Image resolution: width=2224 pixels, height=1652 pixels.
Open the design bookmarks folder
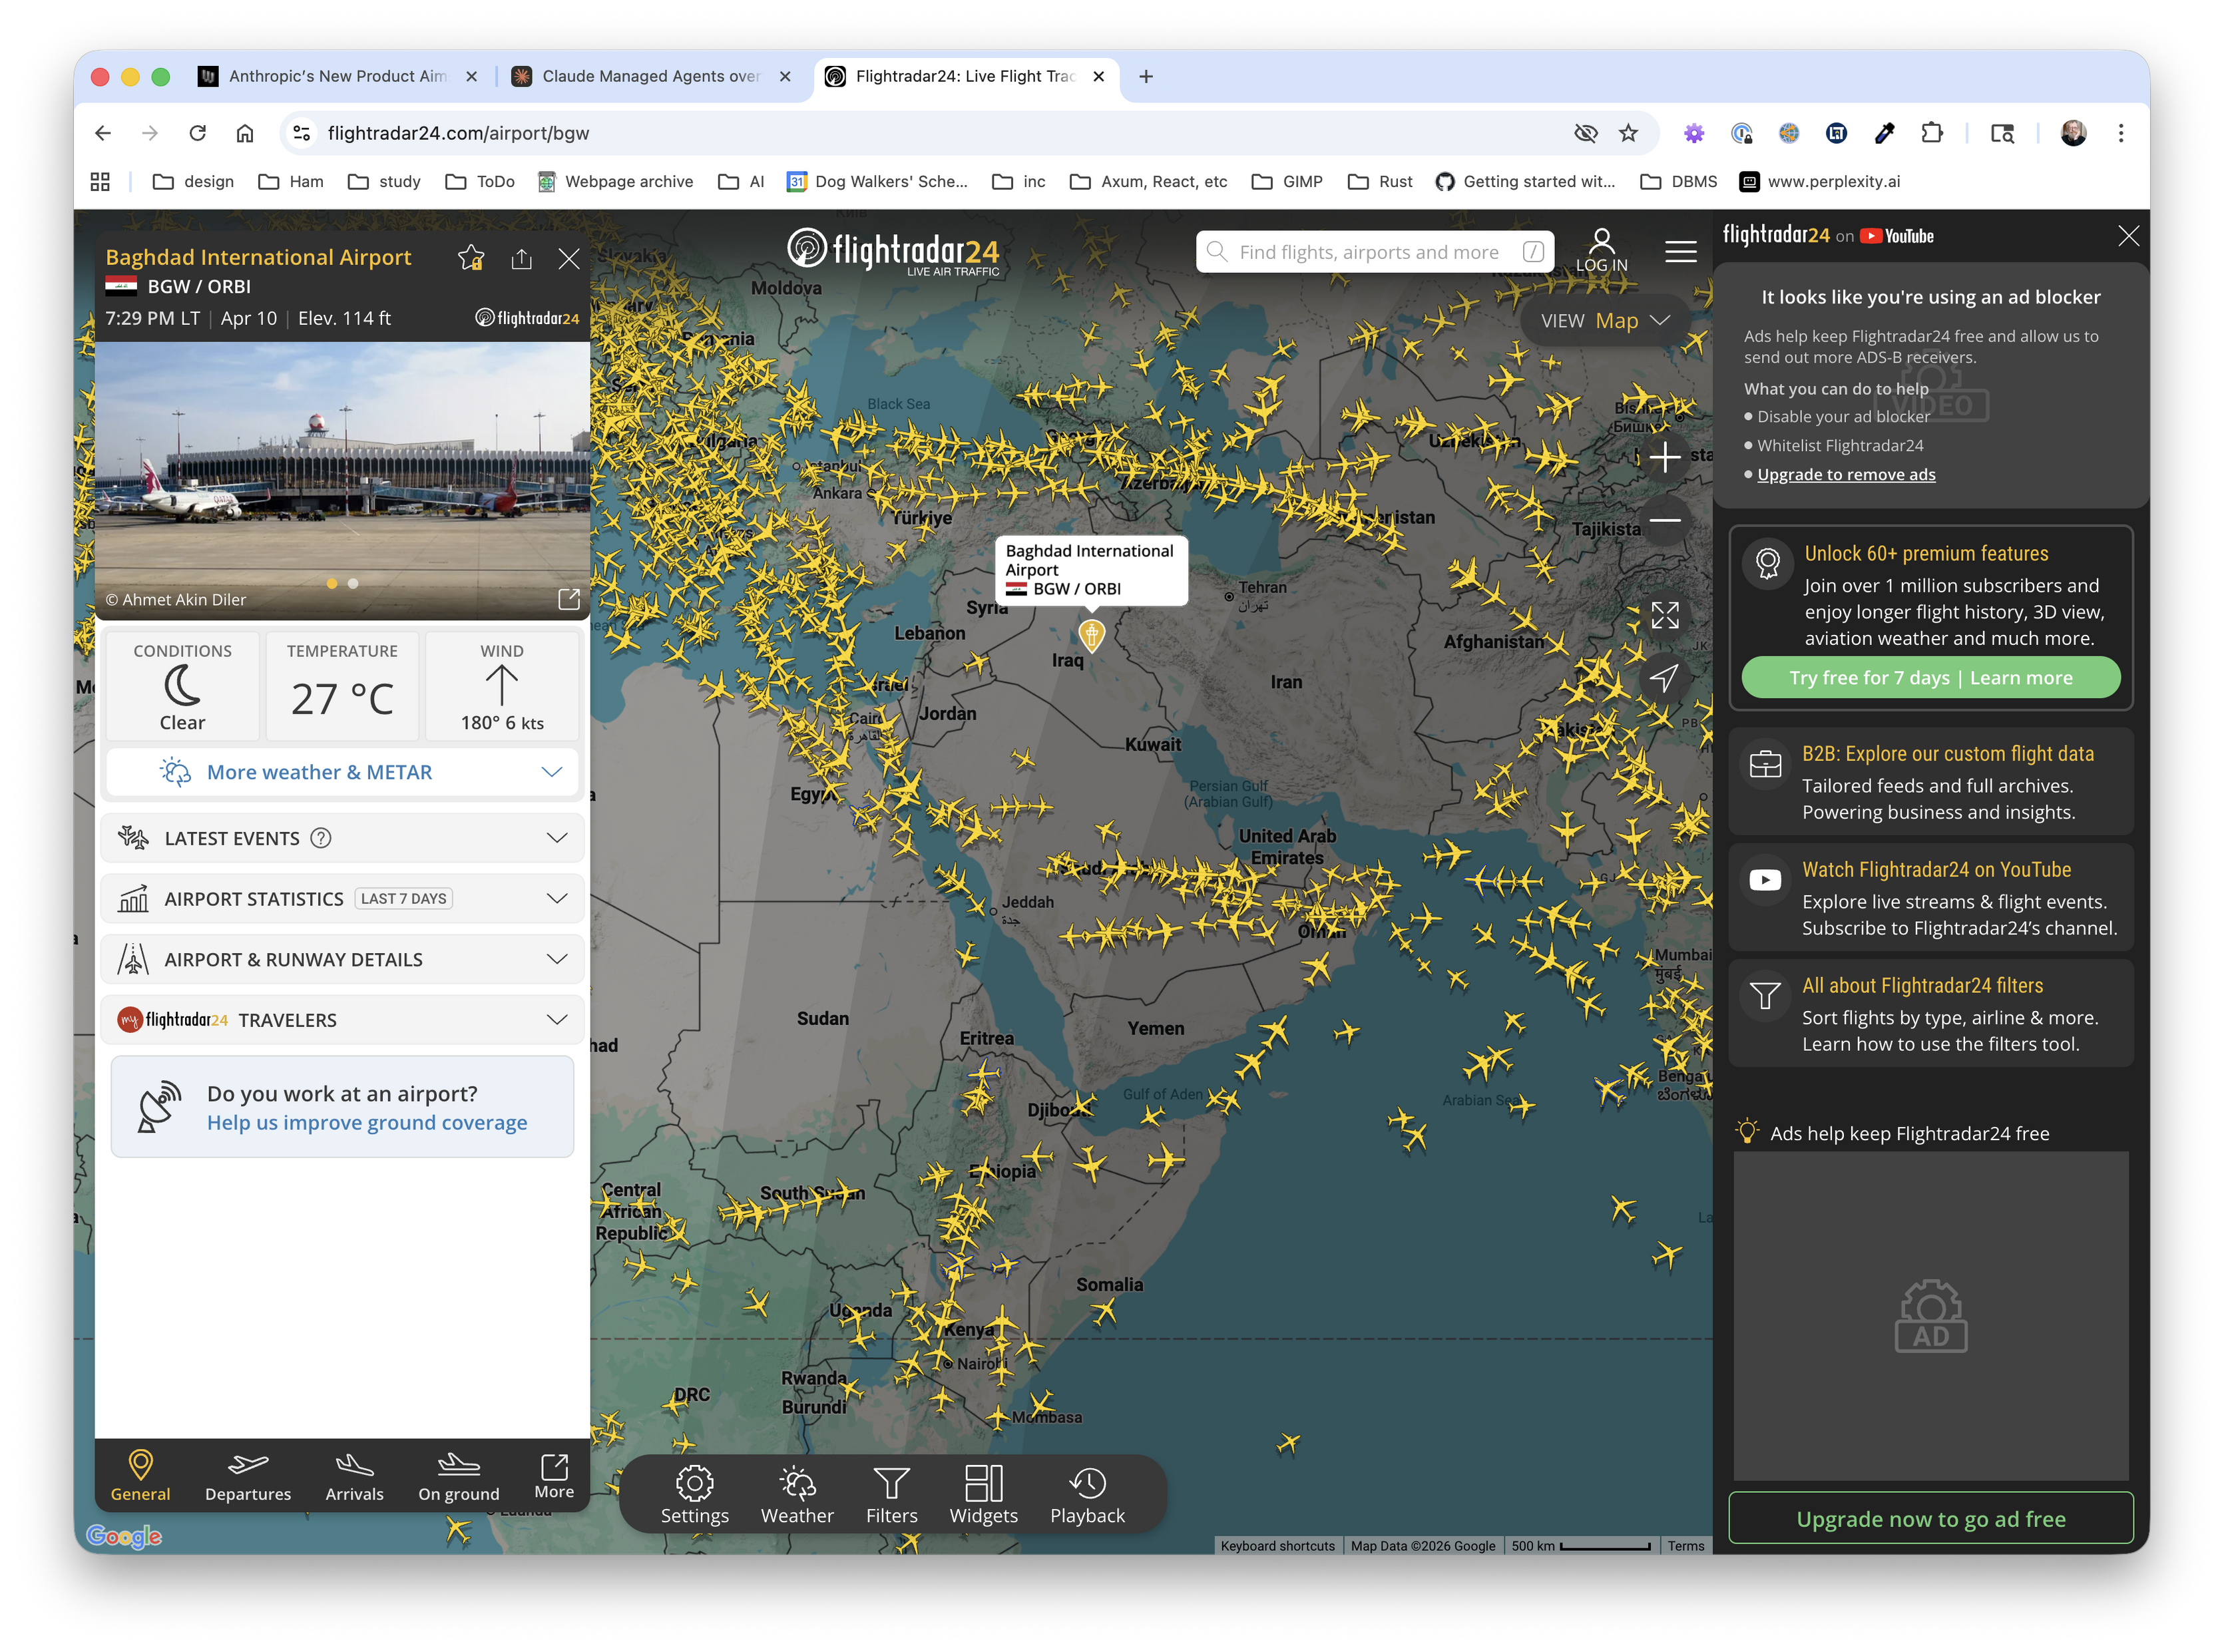point(193,181)
